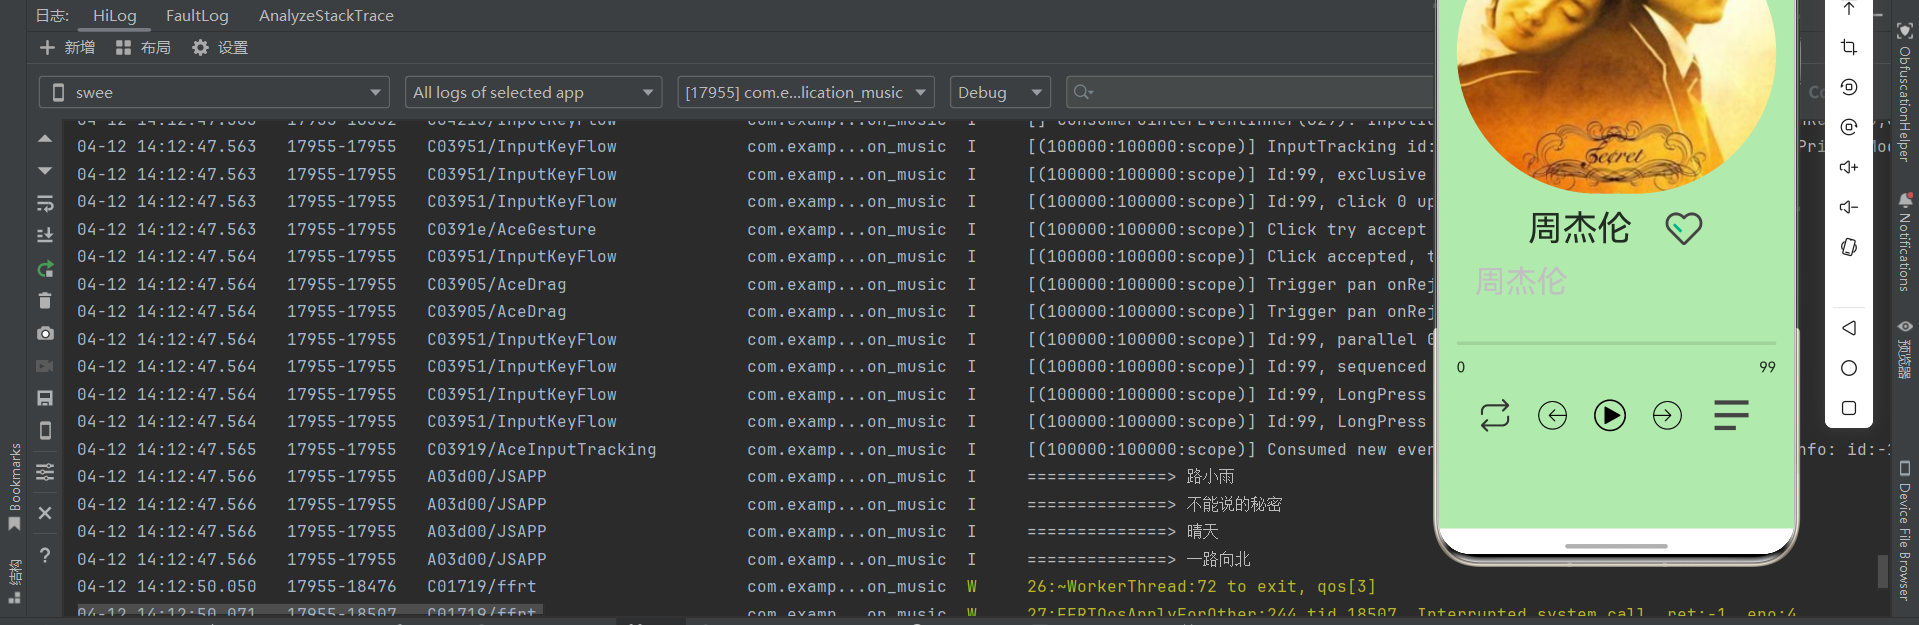Switch to AnalyzeStackTrace tab
This screenshot has width=1919, height=625.
pos(326,16)
